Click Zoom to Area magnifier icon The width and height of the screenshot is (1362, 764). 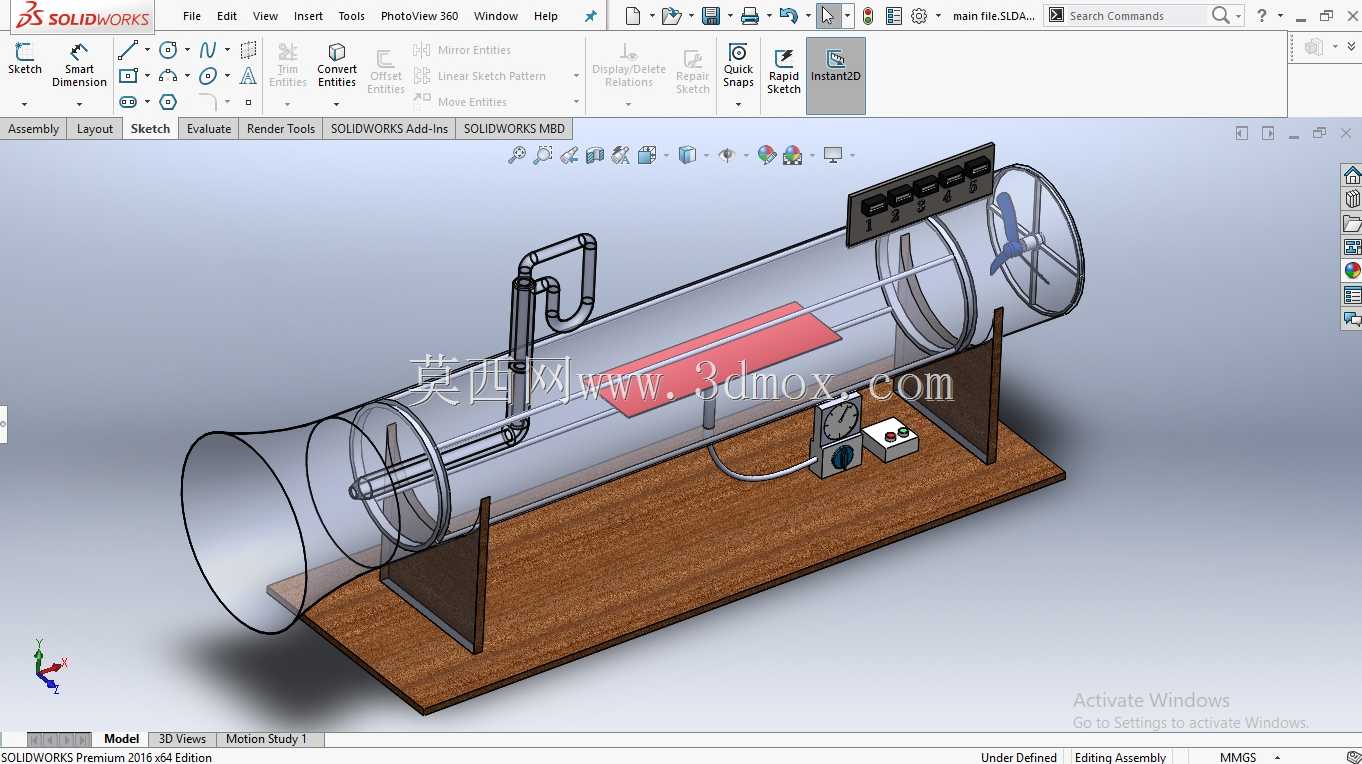543,155
